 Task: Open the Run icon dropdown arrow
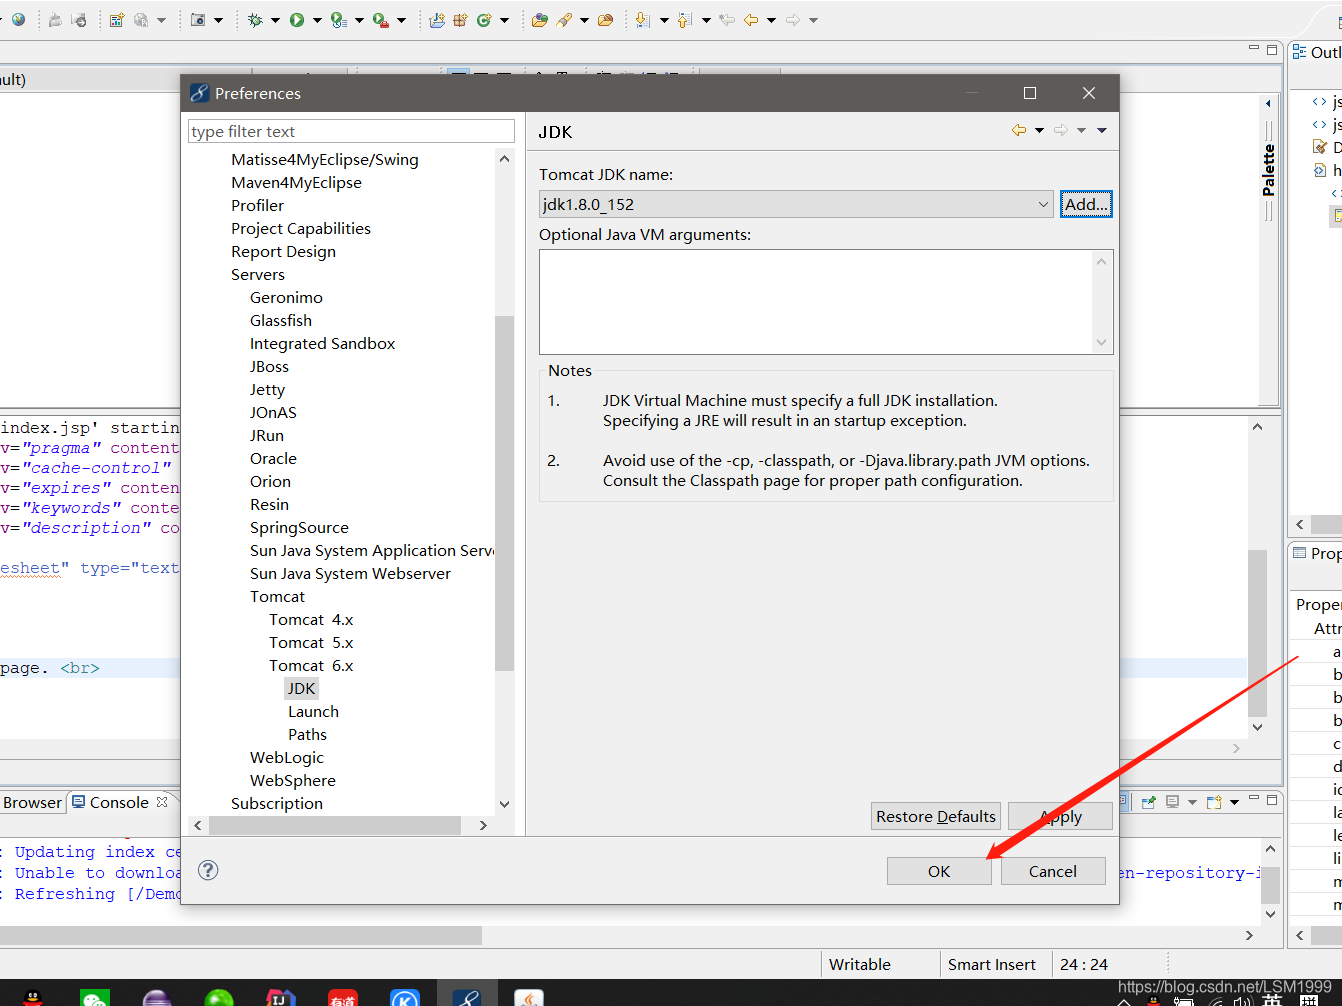317,20
